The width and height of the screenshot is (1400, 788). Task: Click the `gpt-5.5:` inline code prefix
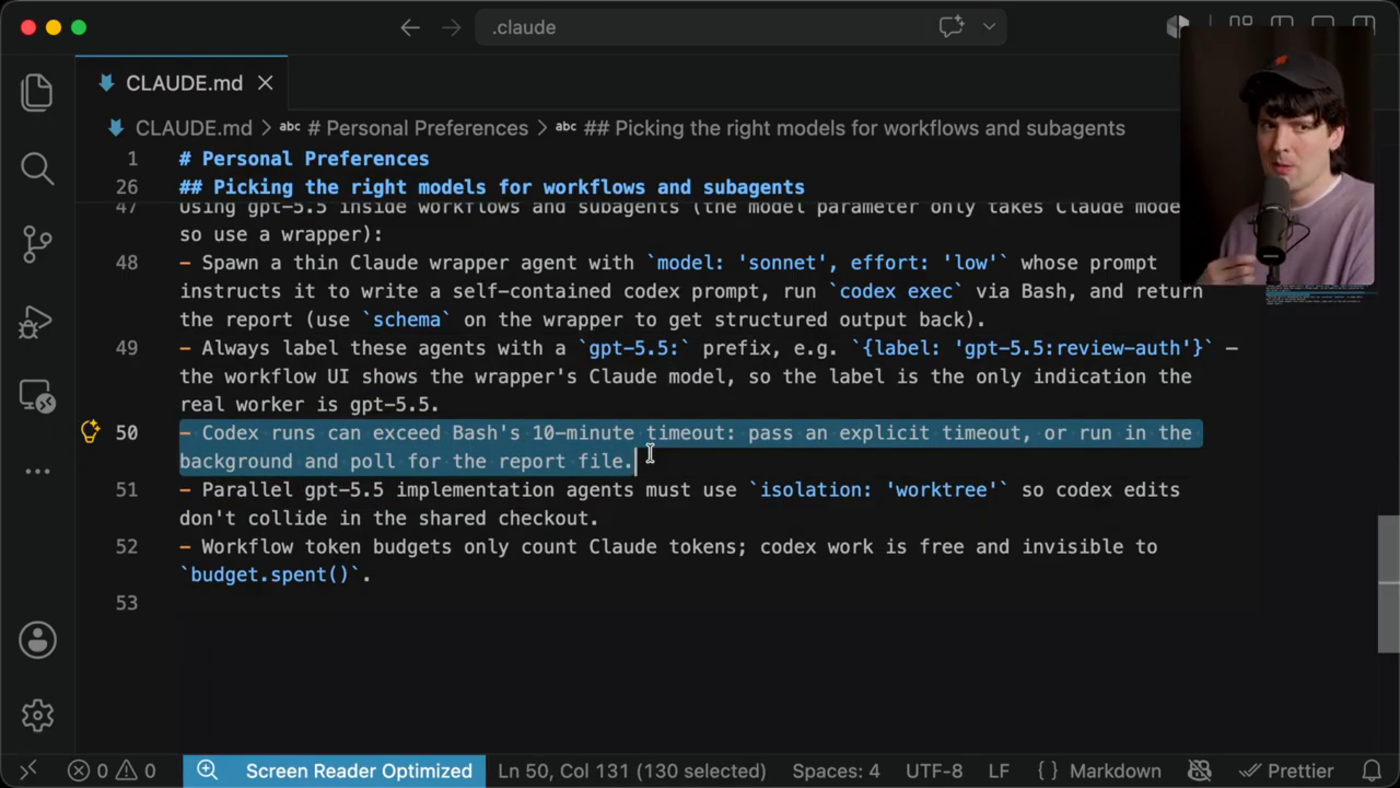pos(634,348)
